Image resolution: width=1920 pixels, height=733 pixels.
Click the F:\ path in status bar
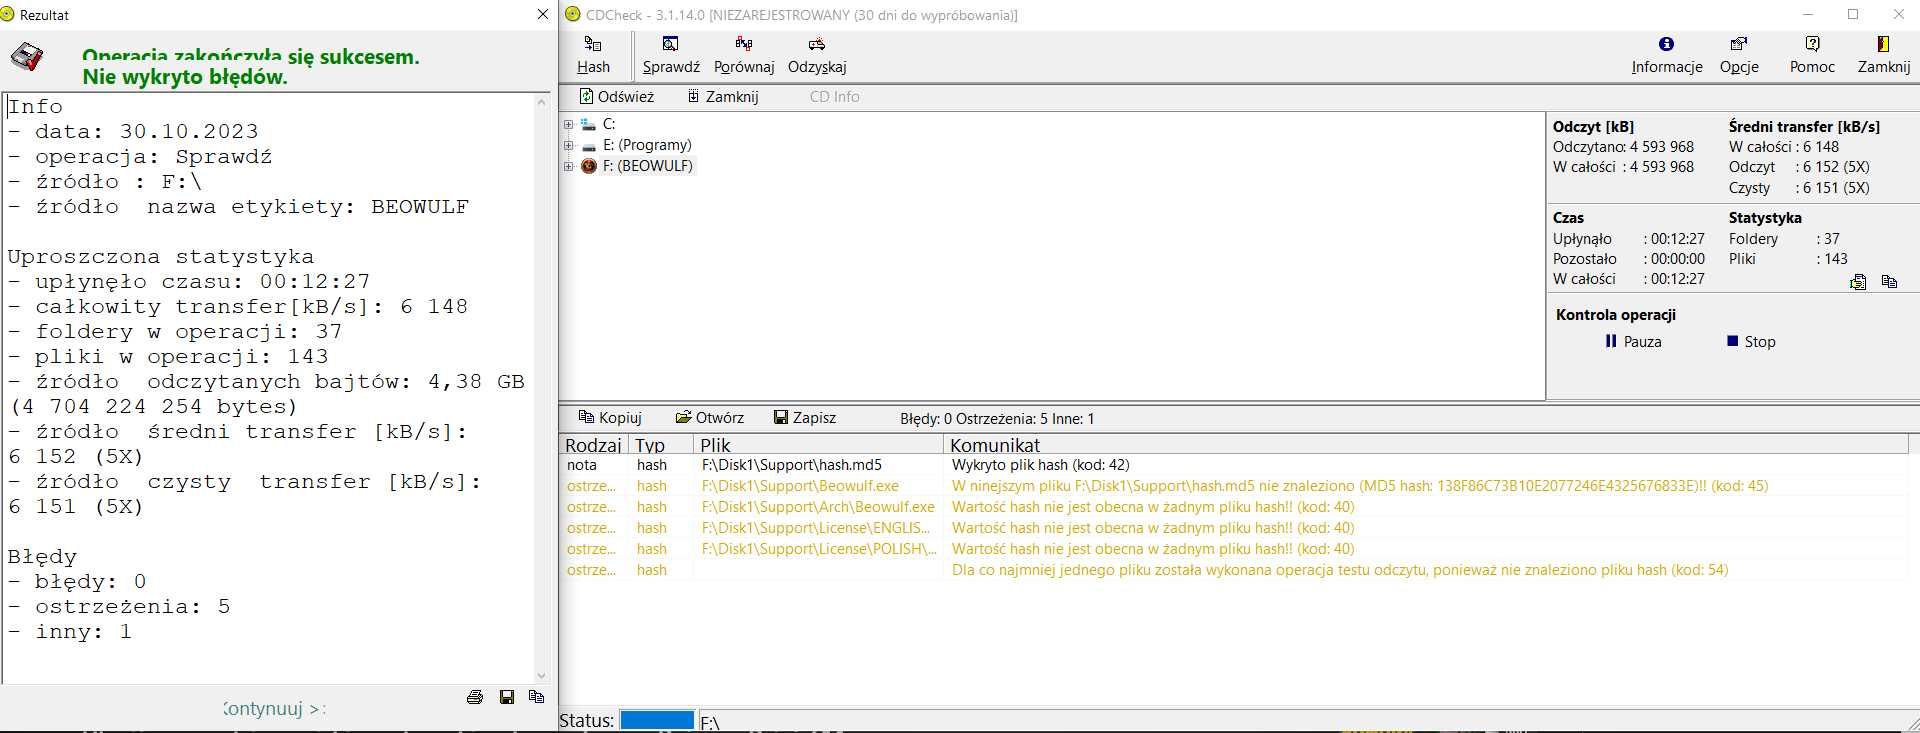click(709, 722)
